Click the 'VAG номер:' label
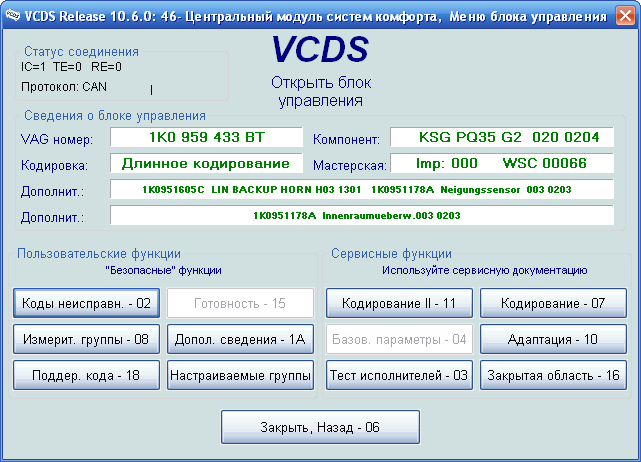641x462 pixels. [x=57, y=139]
